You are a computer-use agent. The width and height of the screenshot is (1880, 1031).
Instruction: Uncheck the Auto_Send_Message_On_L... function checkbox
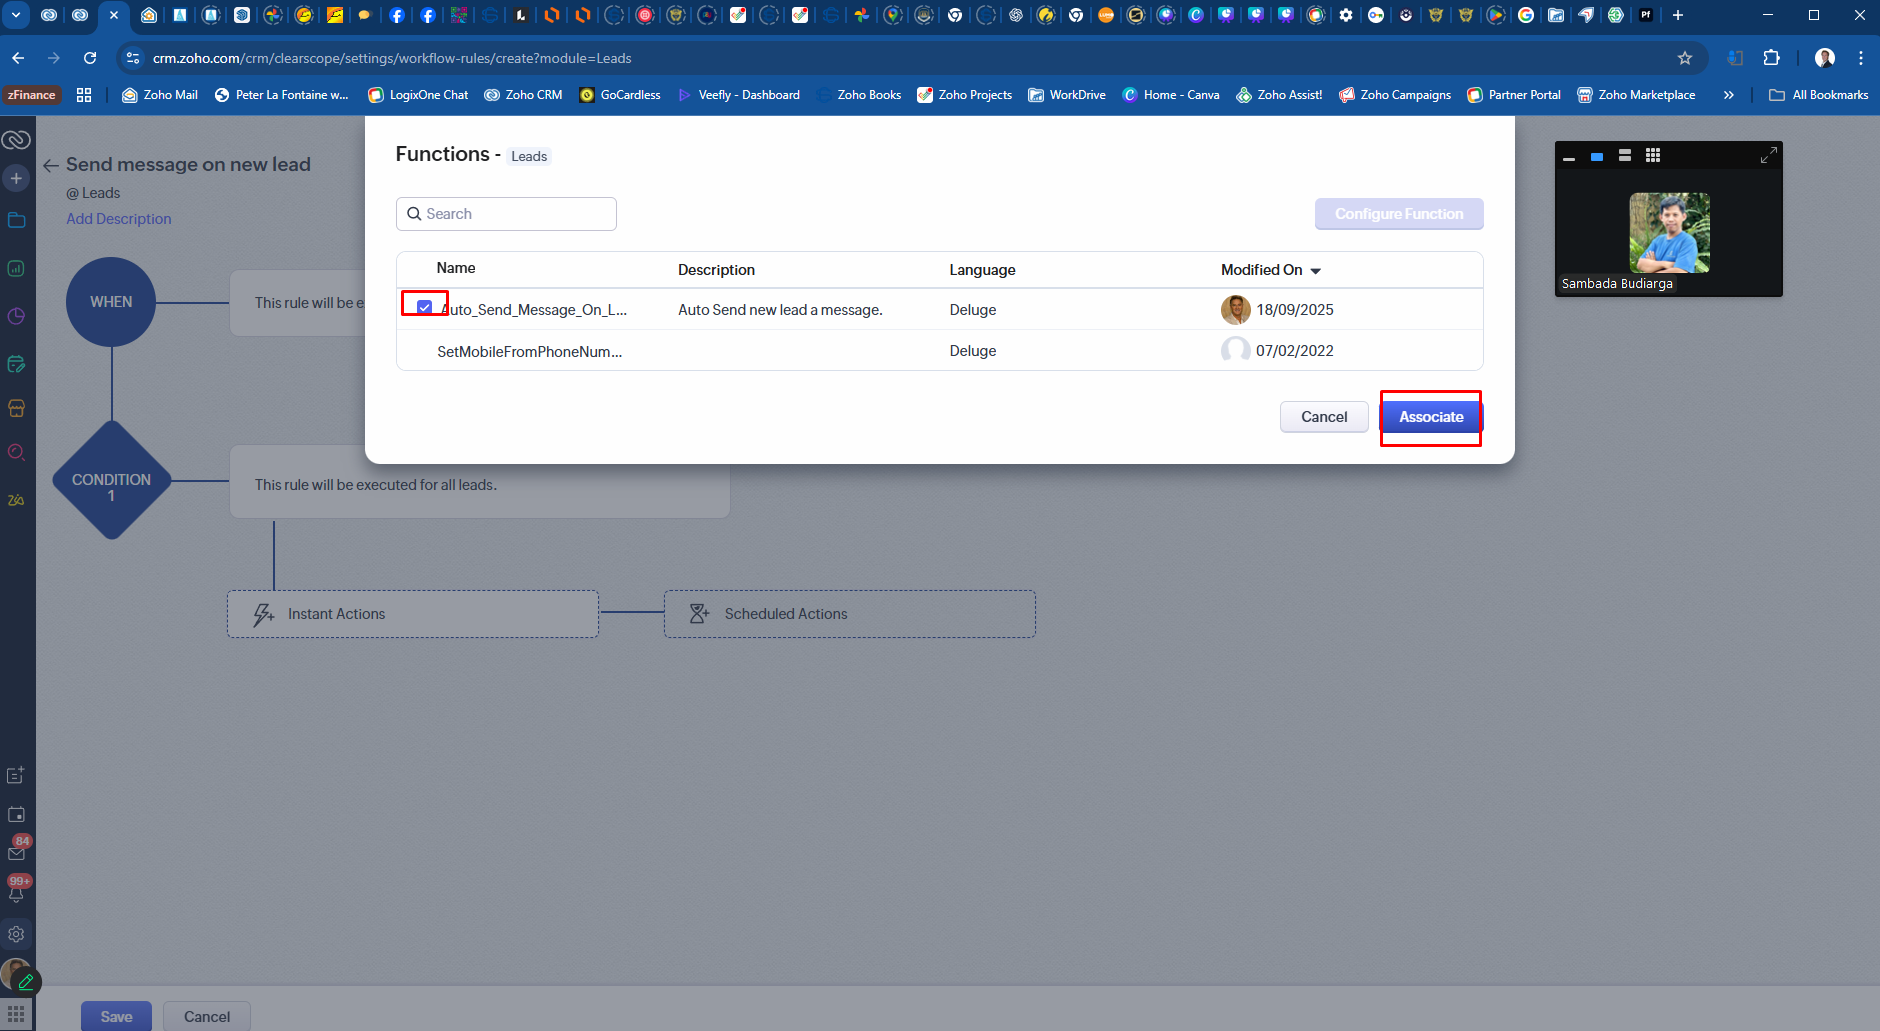click(x=425, y=307)
